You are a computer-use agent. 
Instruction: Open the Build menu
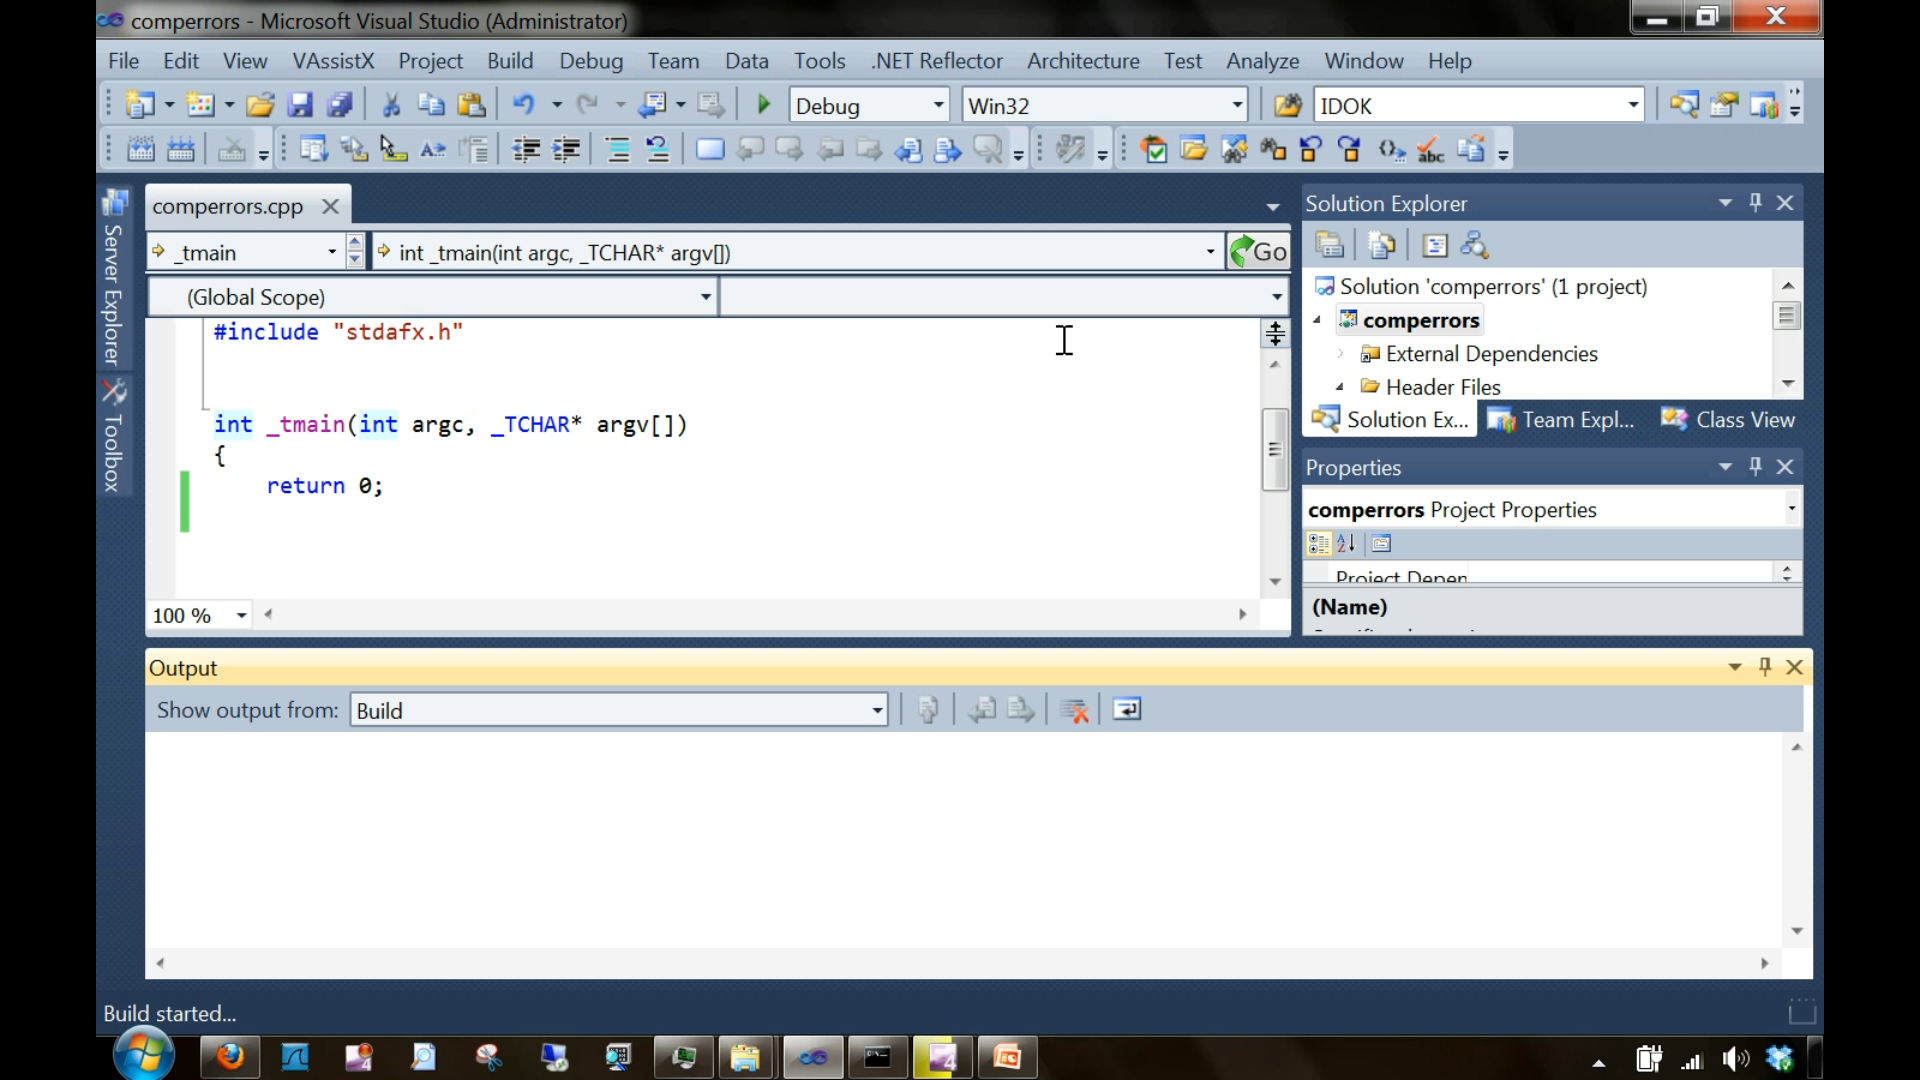(510, 61)
